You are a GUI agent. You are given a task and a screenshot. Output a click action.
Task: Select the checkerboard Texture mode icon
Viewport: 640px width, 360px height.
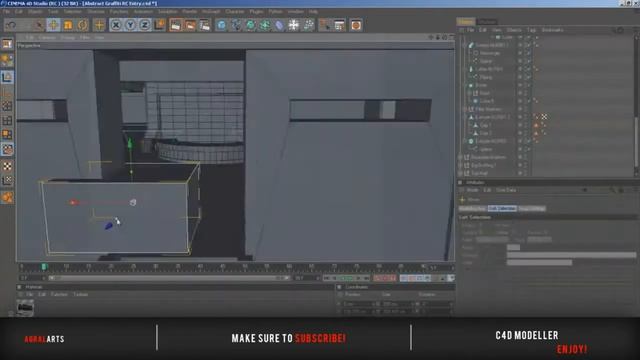click(7, 166)
